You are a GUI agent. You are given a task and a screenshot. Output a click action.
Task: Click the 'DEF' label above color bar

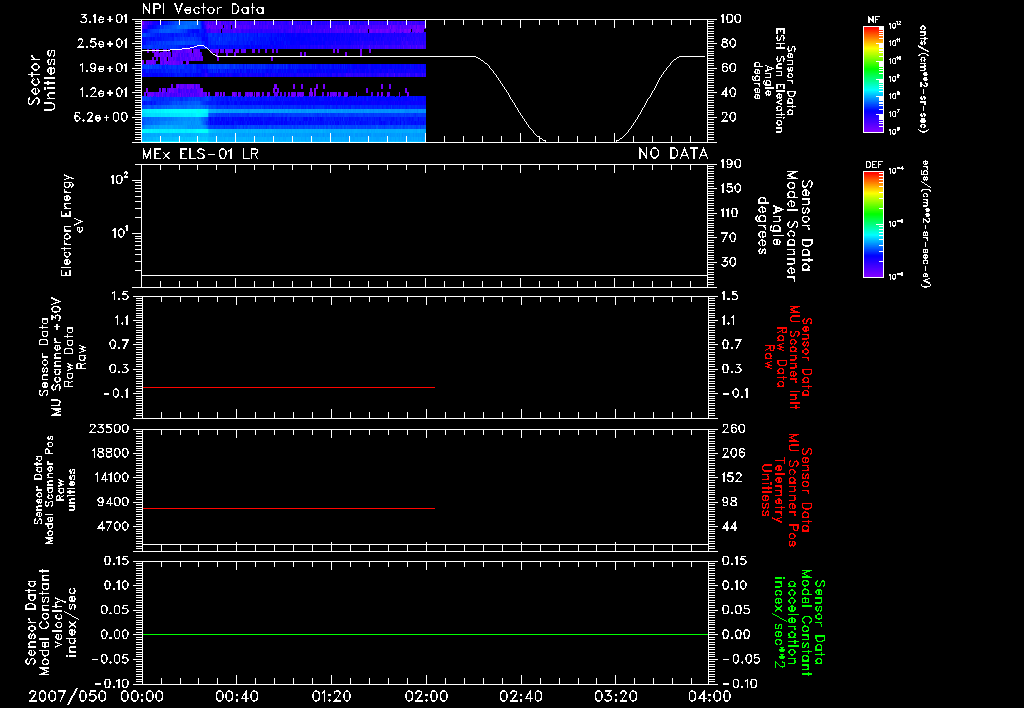point(874,165)
